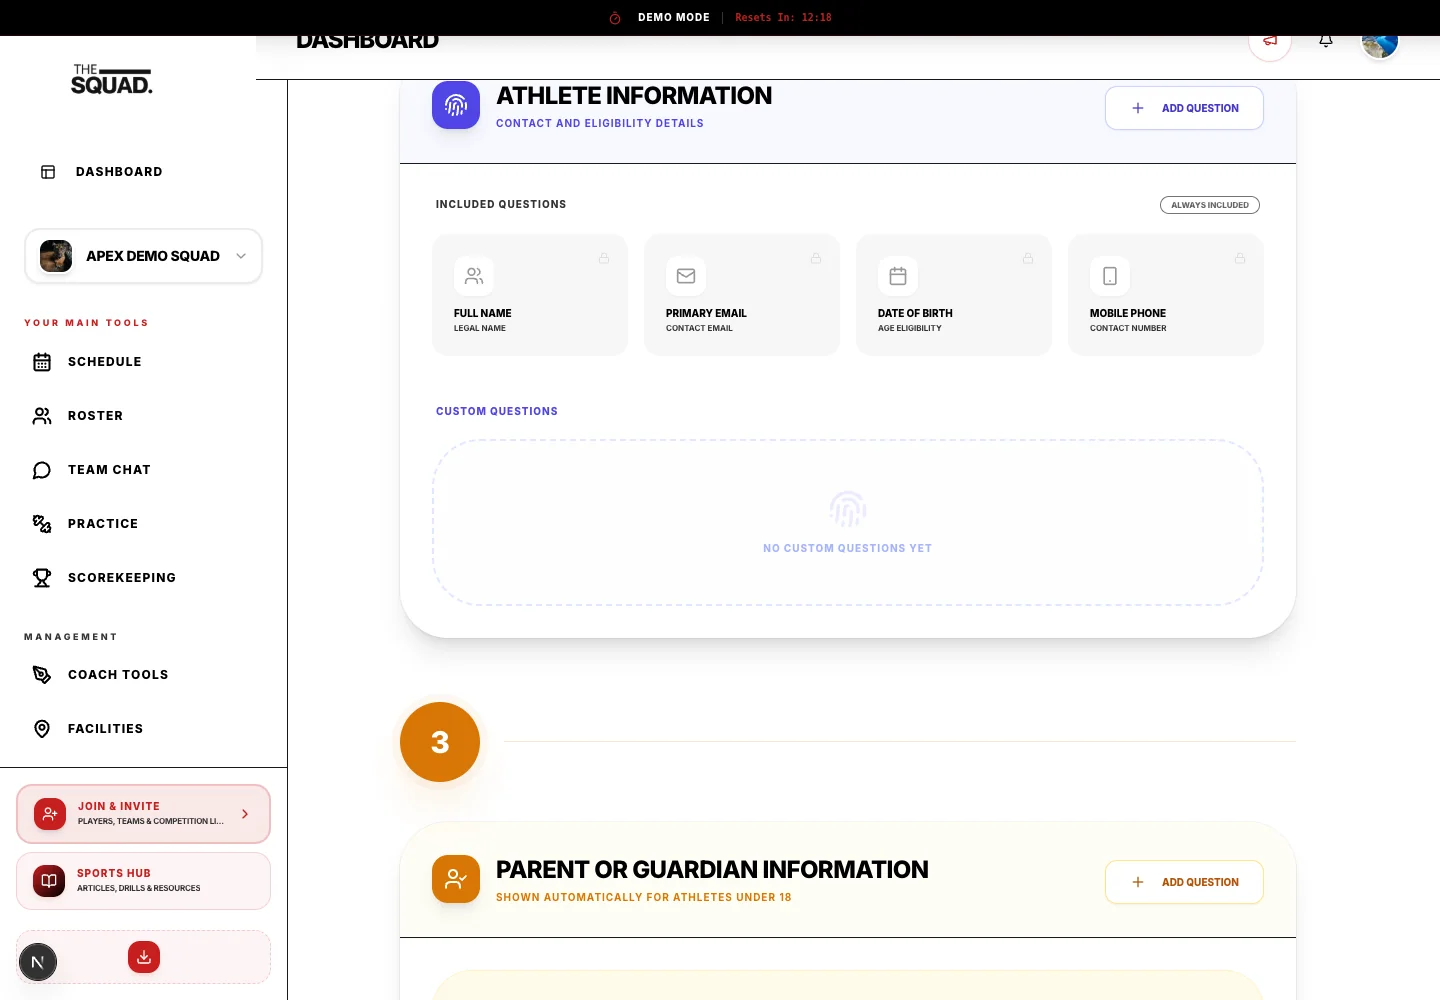
Task: Open Schedule from sidebar
Action: point(143,362)
